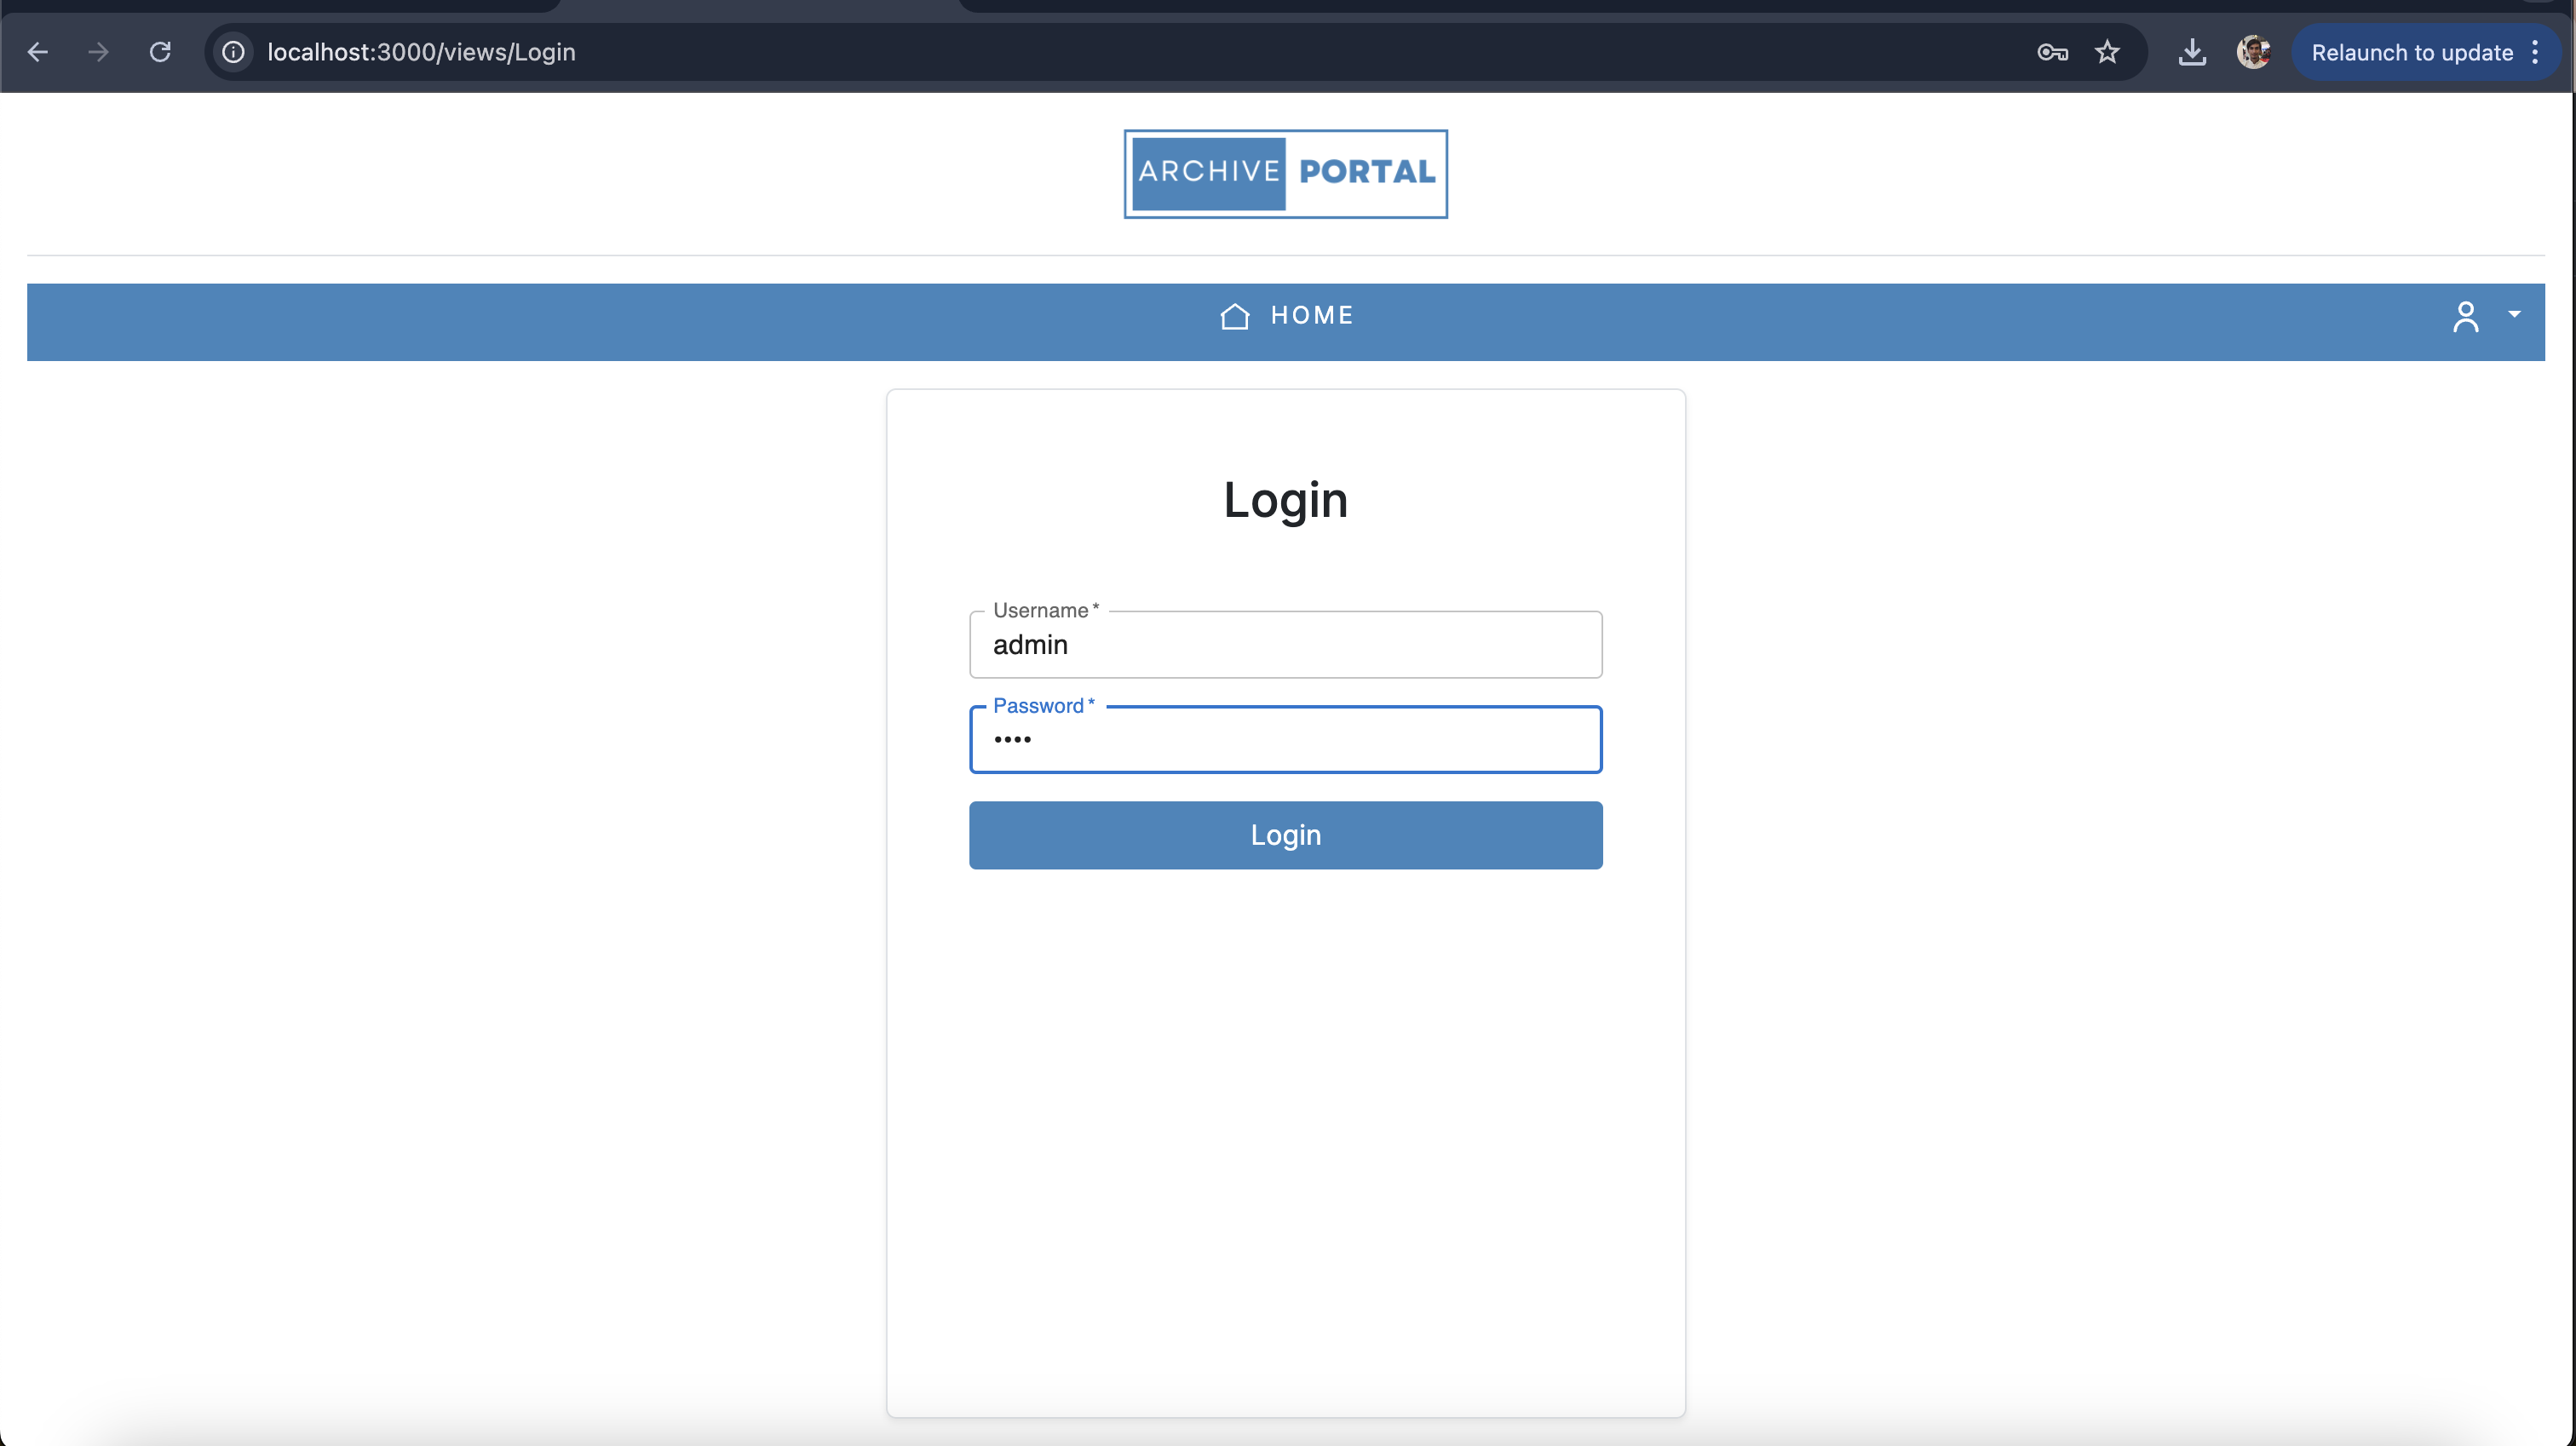Click the browser forward arrow
This screenshot has height=1446, width=2576.
pyautogui.click(x=98, y=52)
